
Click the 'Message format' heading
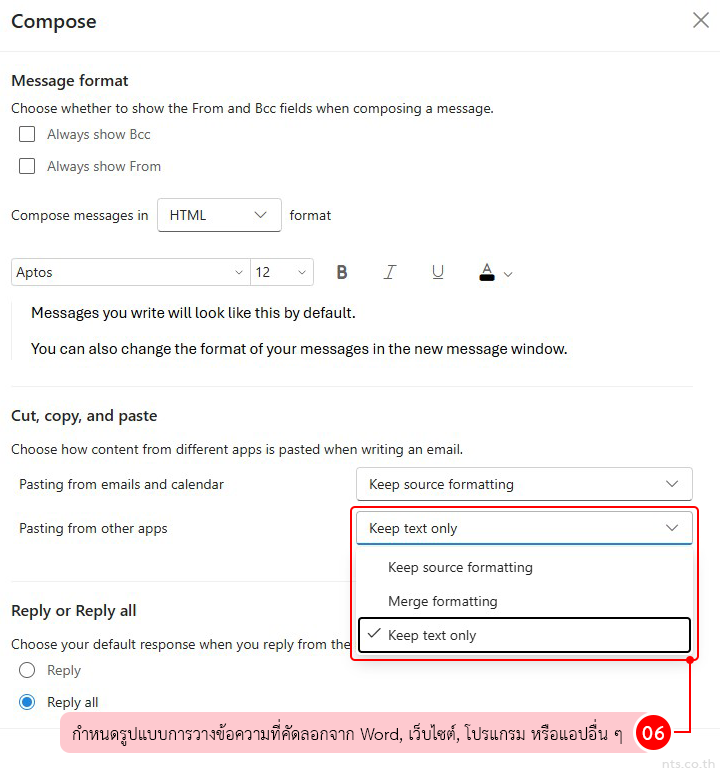tap(69, 81)
